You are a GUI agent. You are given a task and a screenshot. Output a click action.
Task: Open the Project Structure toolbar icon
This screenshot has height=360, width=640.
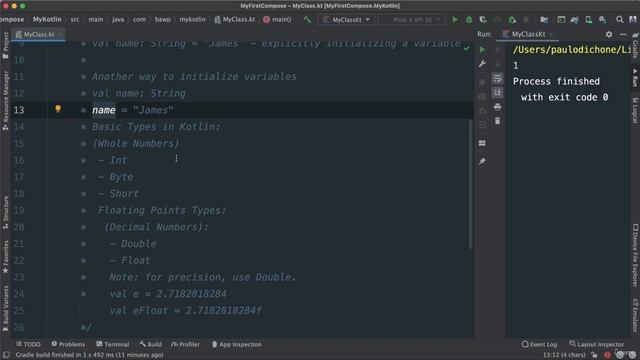pyautogui.click(x=544, y=19)
